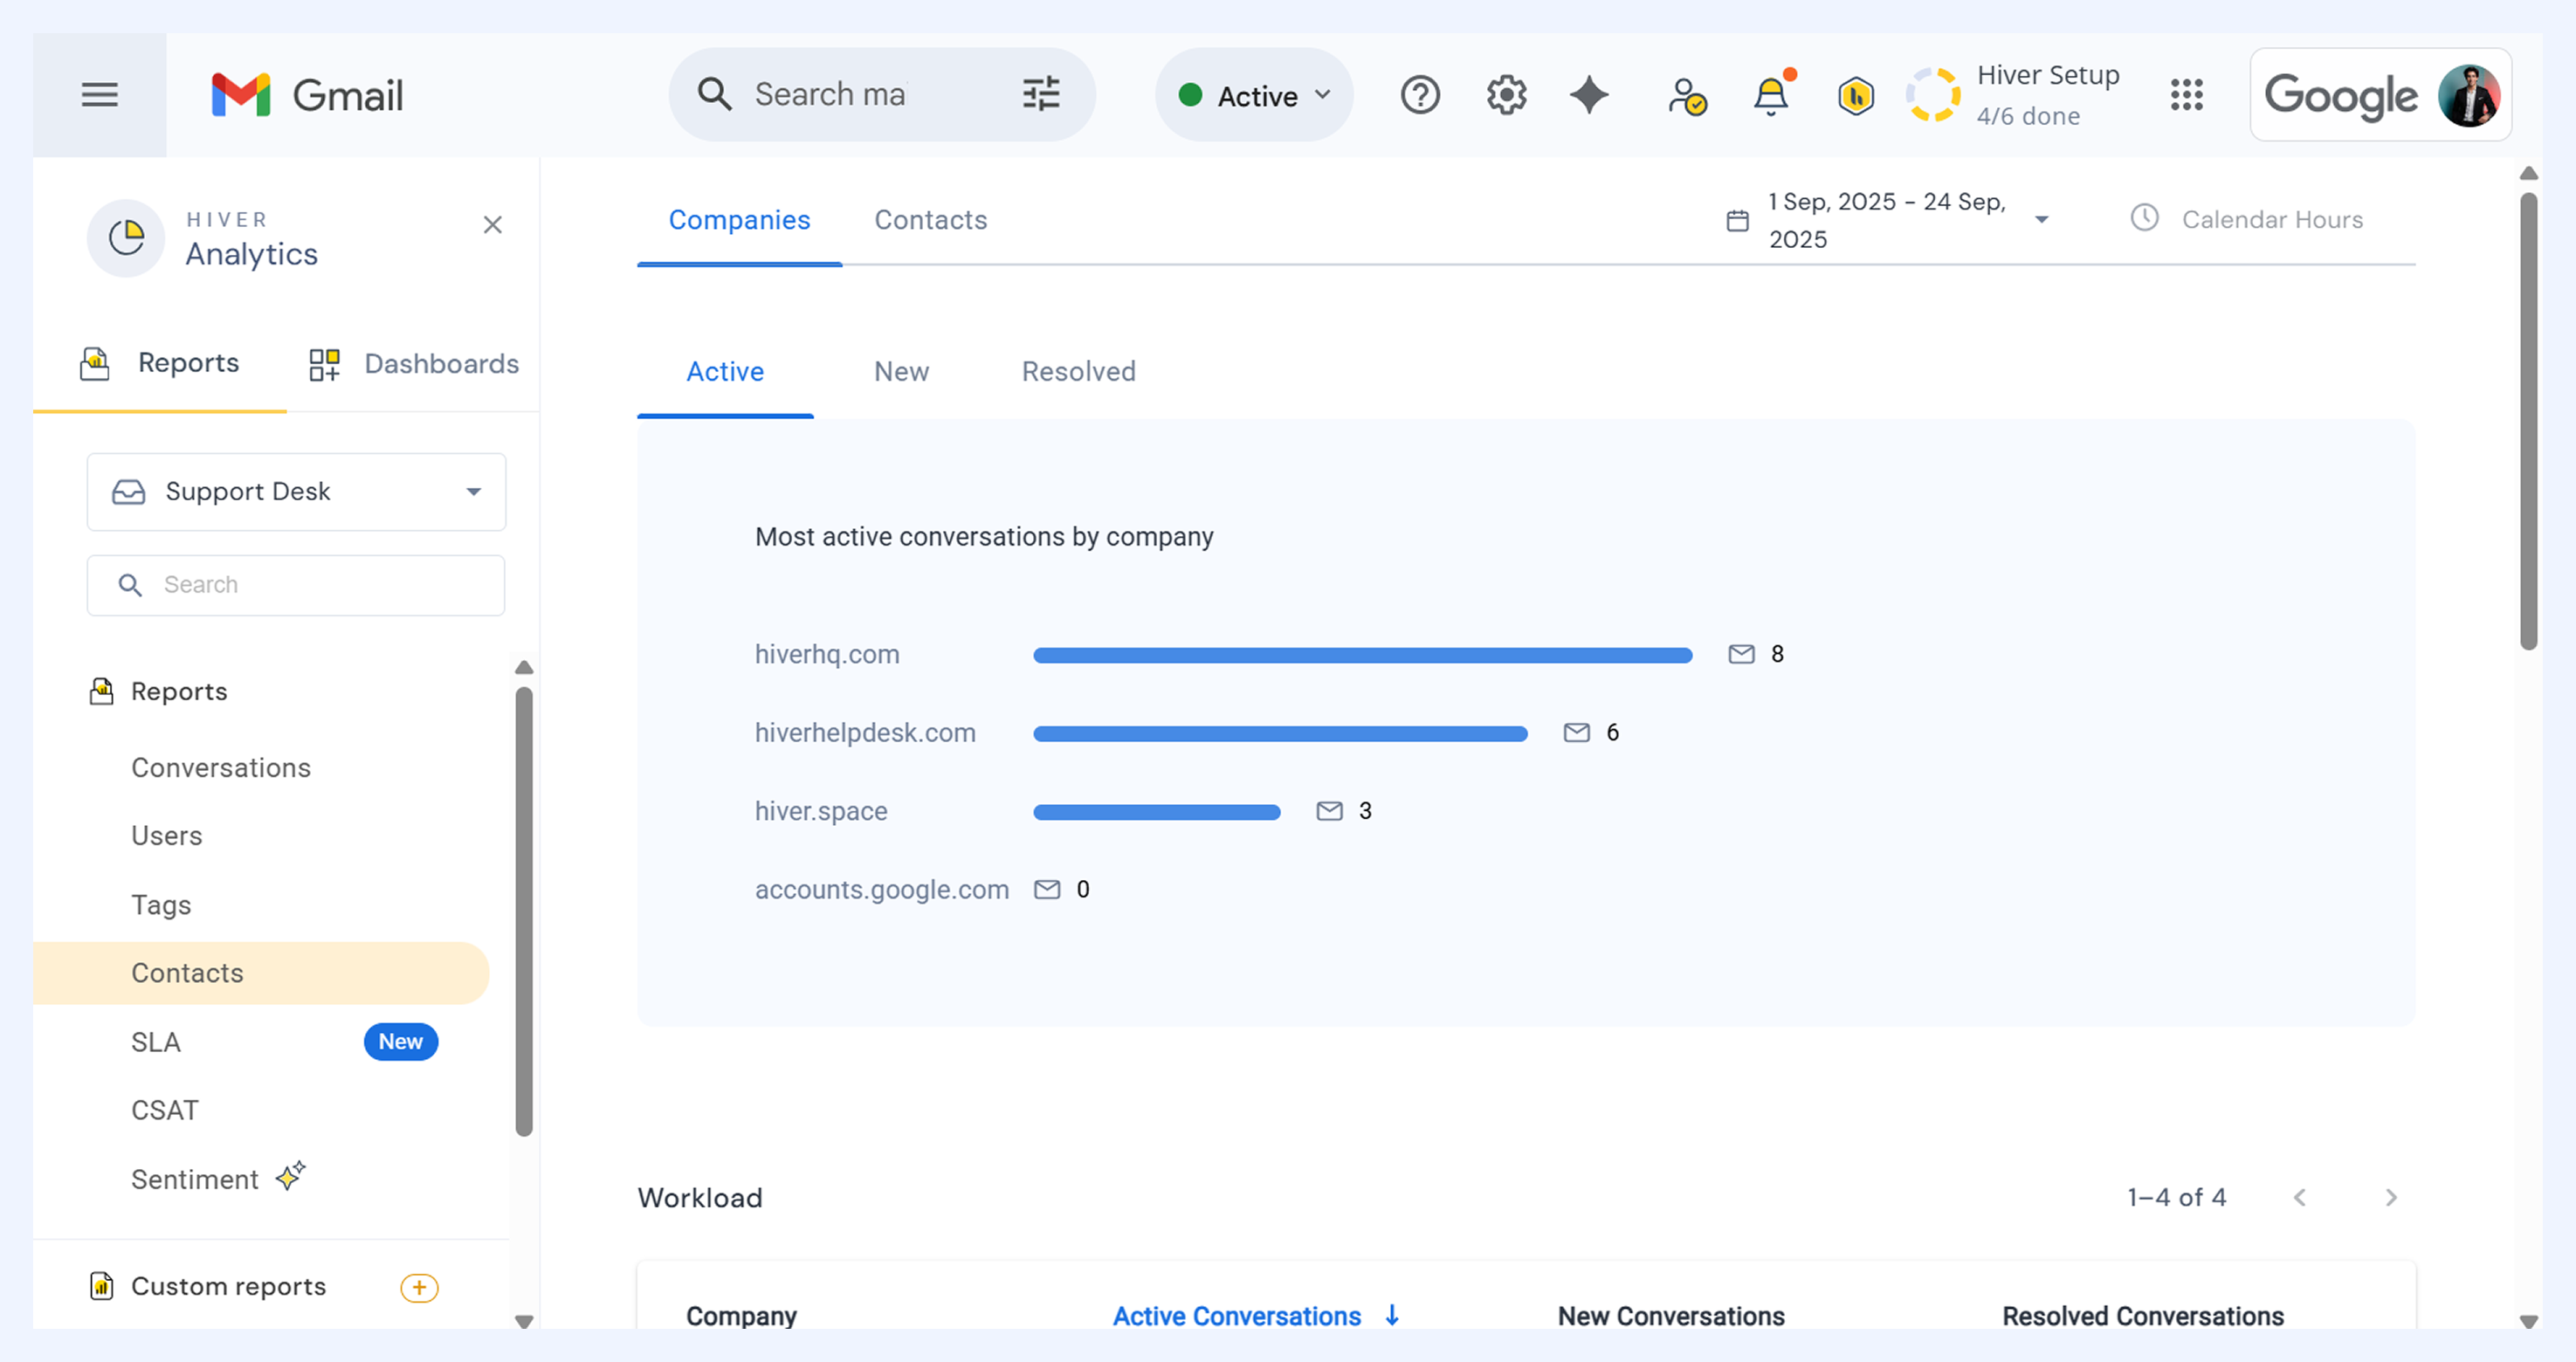Select the Contacts tab at the top
This screenshot has width=2576, height=1362.
[x=930, y=220]
